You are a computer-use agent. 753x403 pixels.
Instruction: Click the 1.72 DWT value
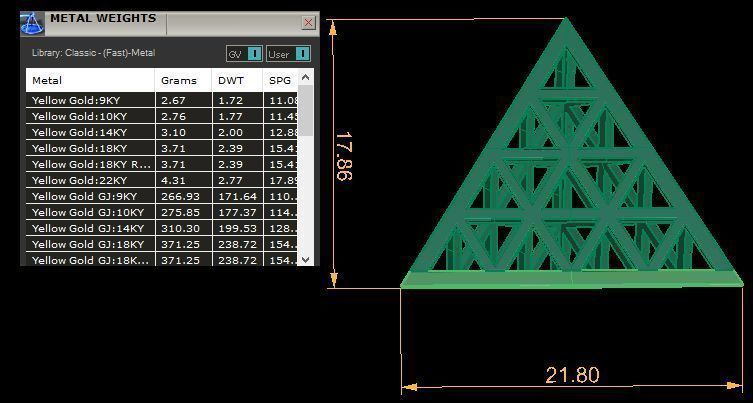click(x=231, y=100)
